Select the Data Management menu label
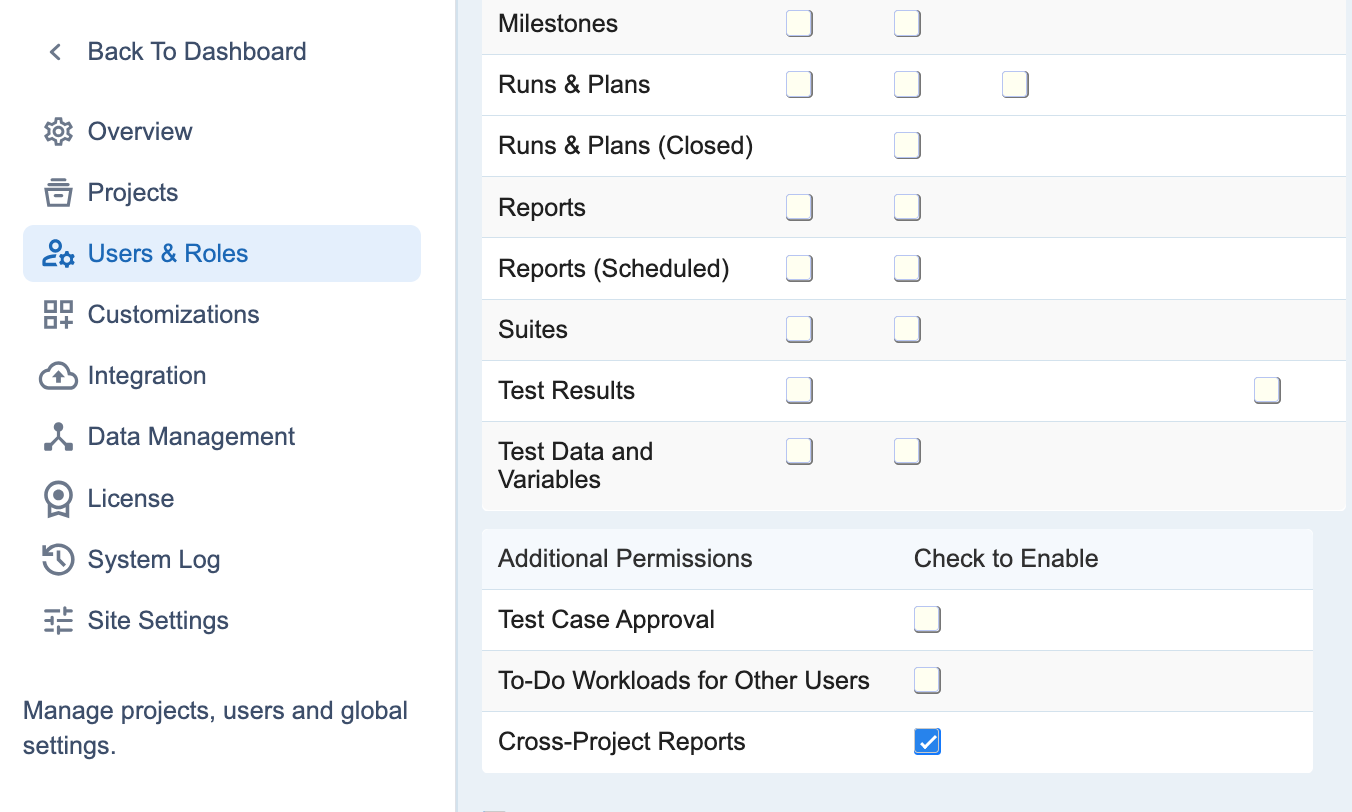The image size is (1352, 812). 191,437
